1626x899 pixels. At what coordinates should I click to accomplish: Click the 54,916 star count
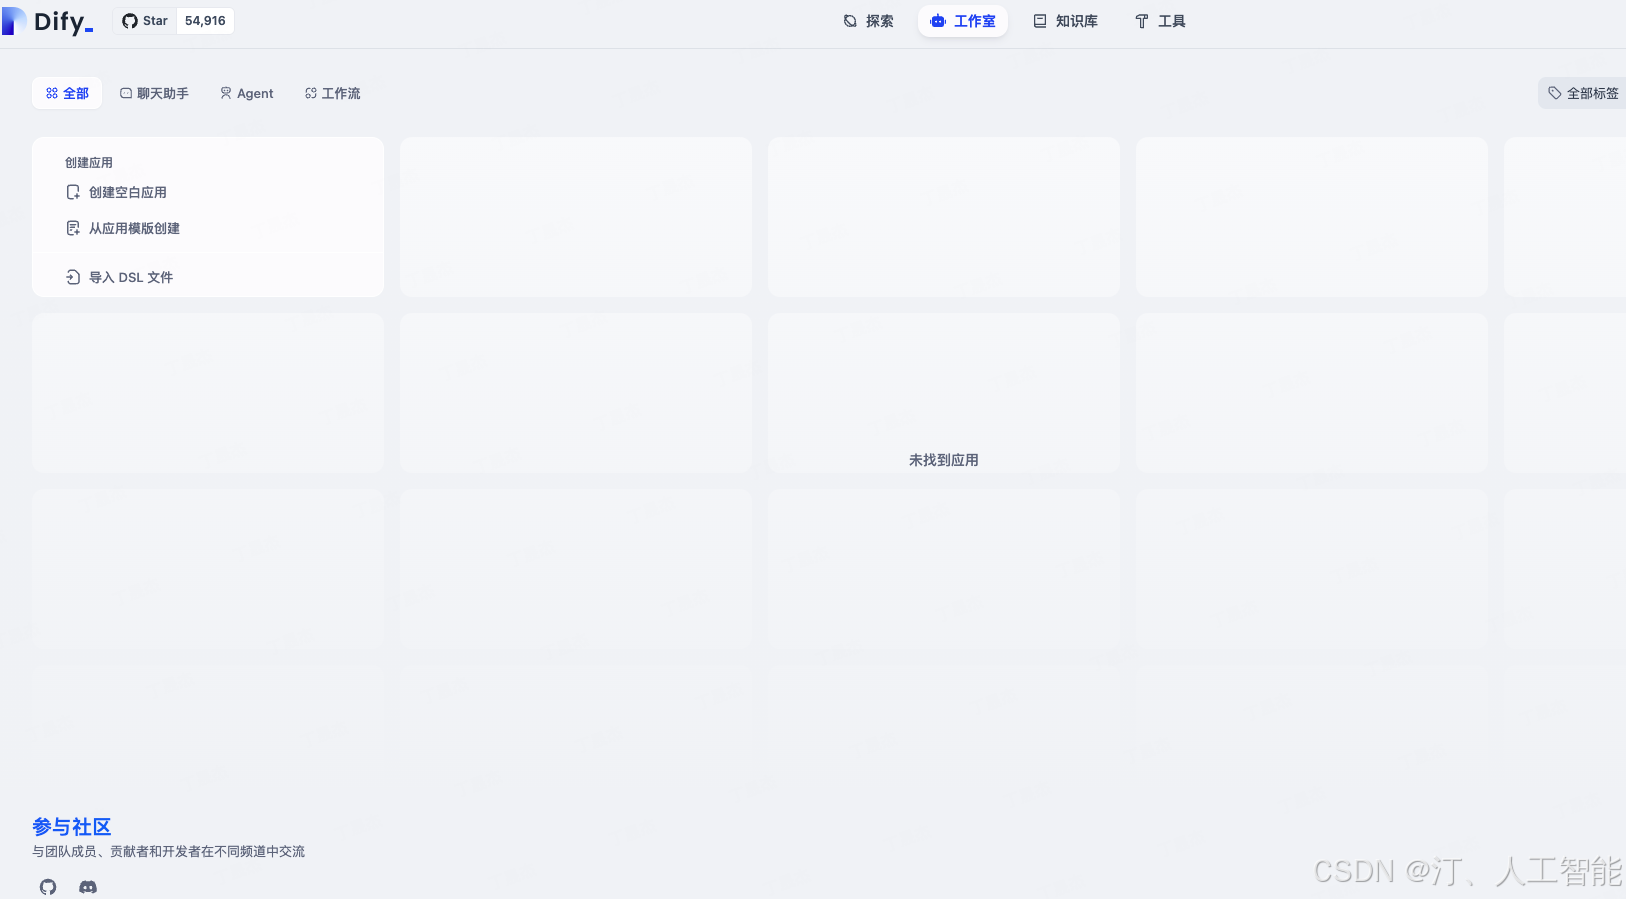pos(205,21)
